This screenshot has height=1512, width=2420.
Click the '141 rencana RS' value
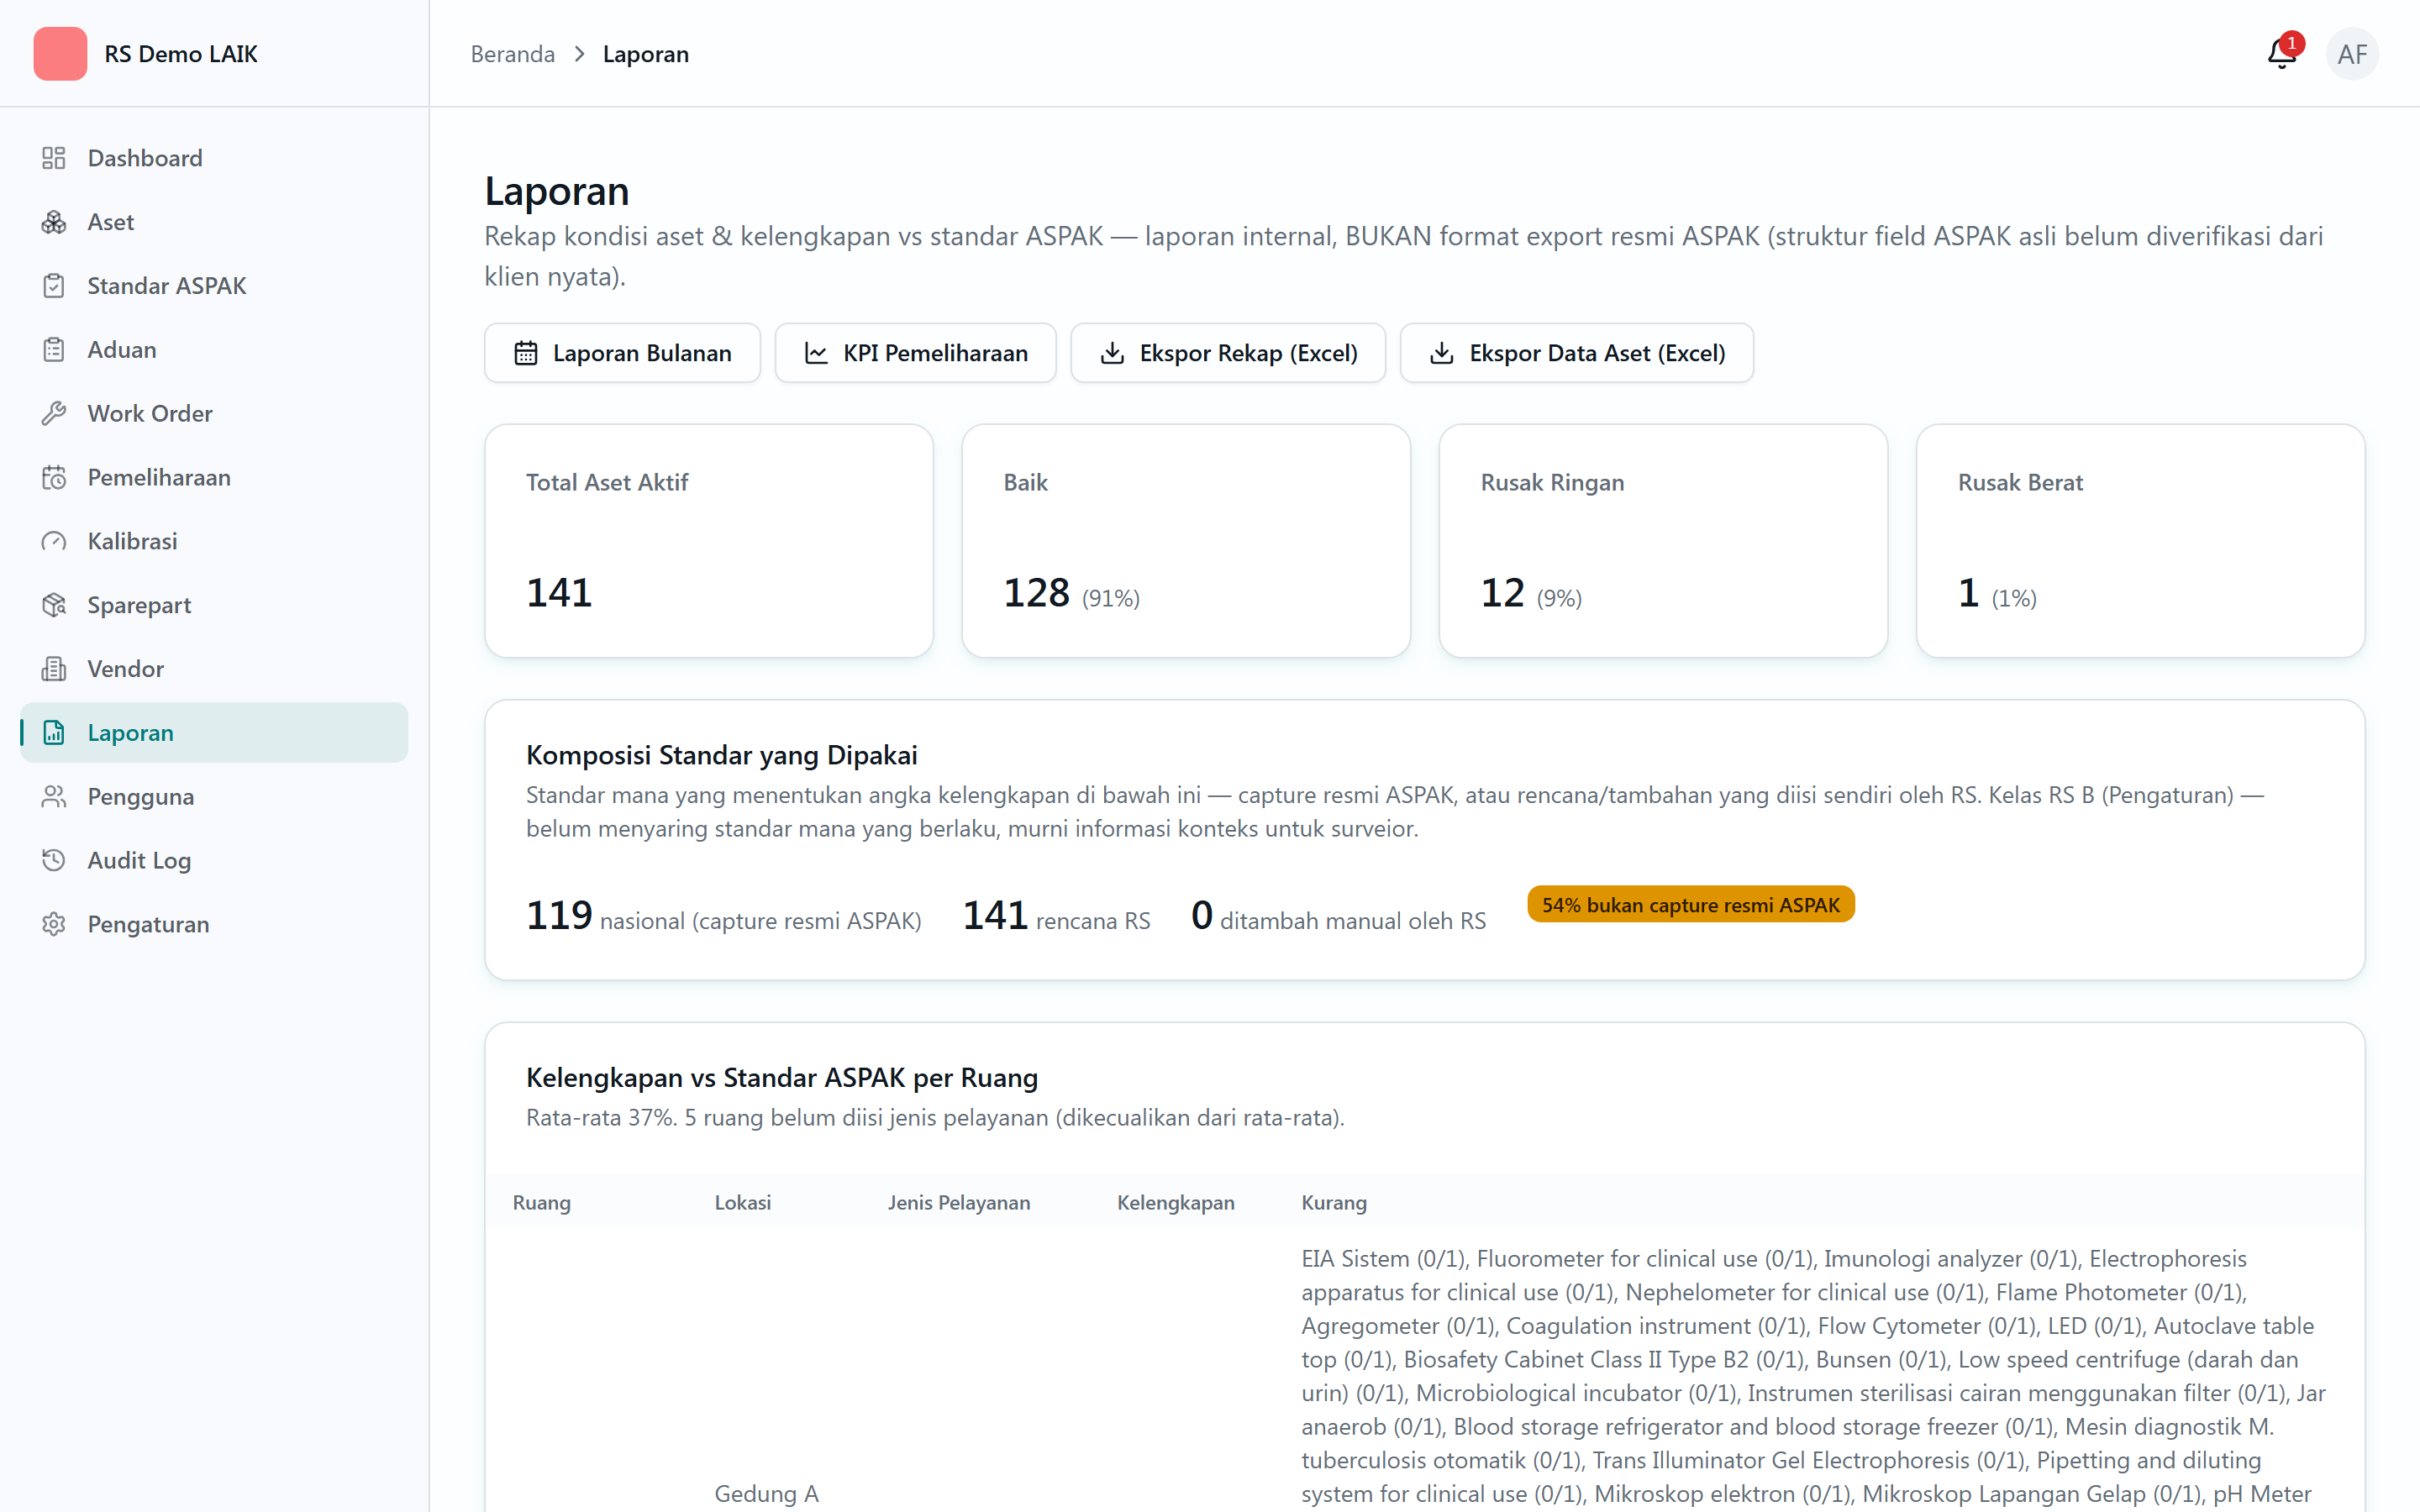1056,916
